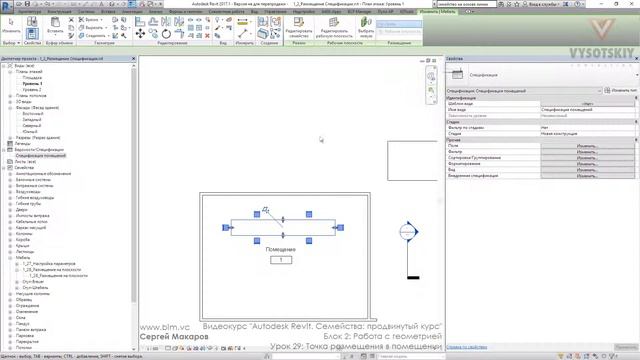This screenshot has height=360, width=640.
Task: Select Спецификация помещений in project browser
Action: click(40, 156)
